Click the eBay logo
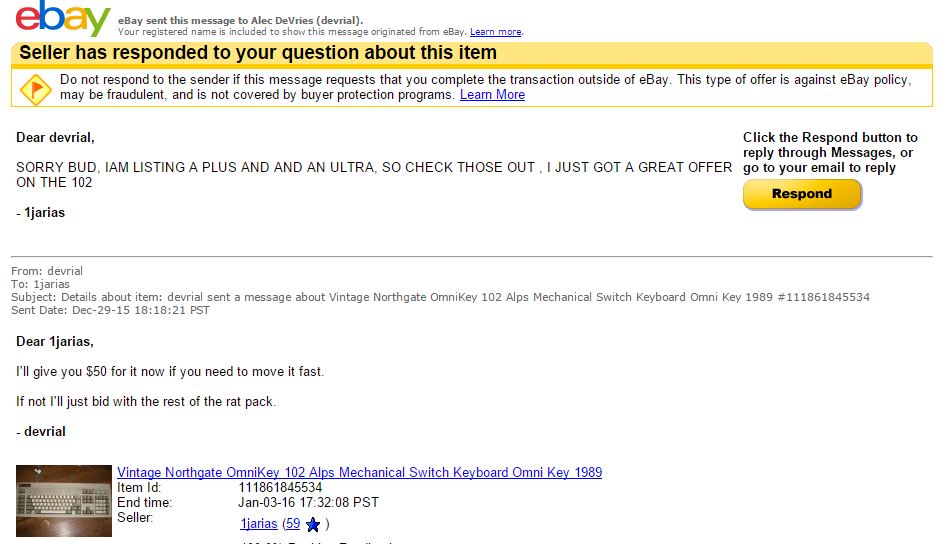This screenshot has width=946, height=544. coord(62,20)
